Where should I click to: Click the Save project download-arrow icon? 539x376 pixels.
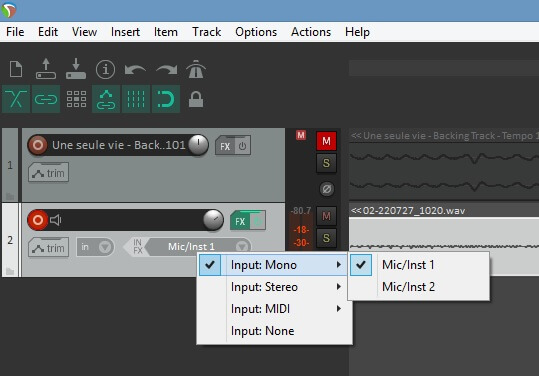[76, 69]
